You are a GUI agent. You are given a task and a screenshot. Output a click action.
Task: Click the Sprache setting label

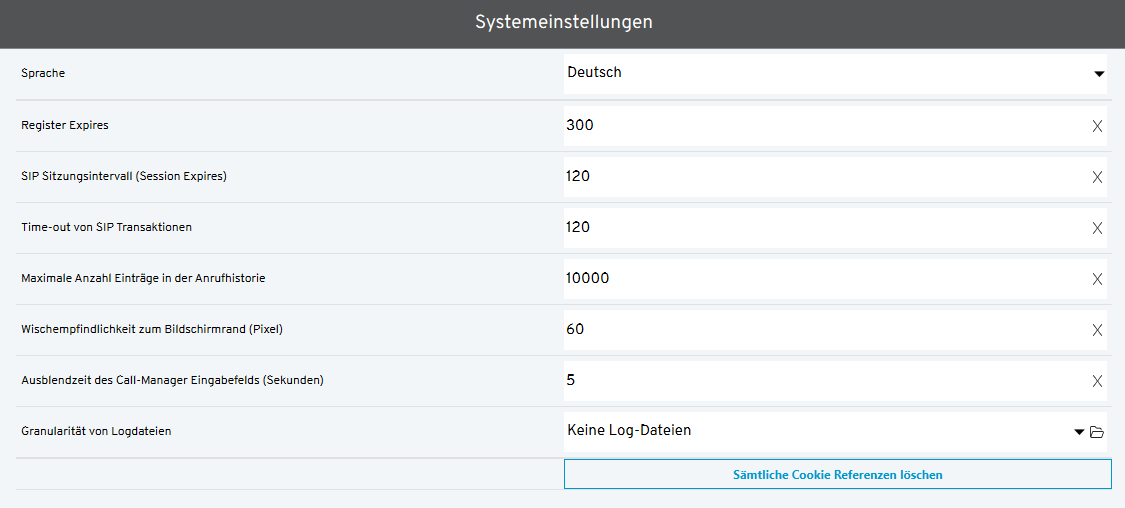[43, 74]
